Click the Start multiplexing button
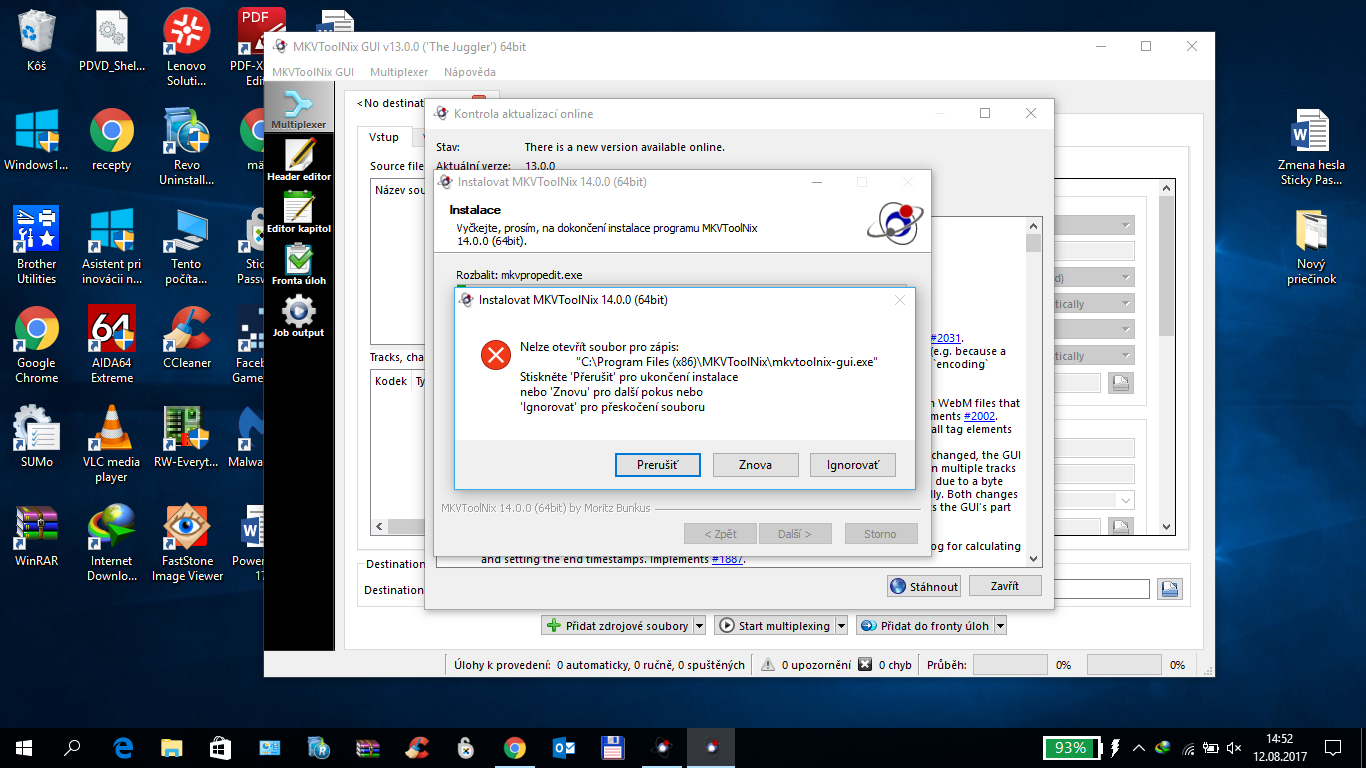 [774, 626]
